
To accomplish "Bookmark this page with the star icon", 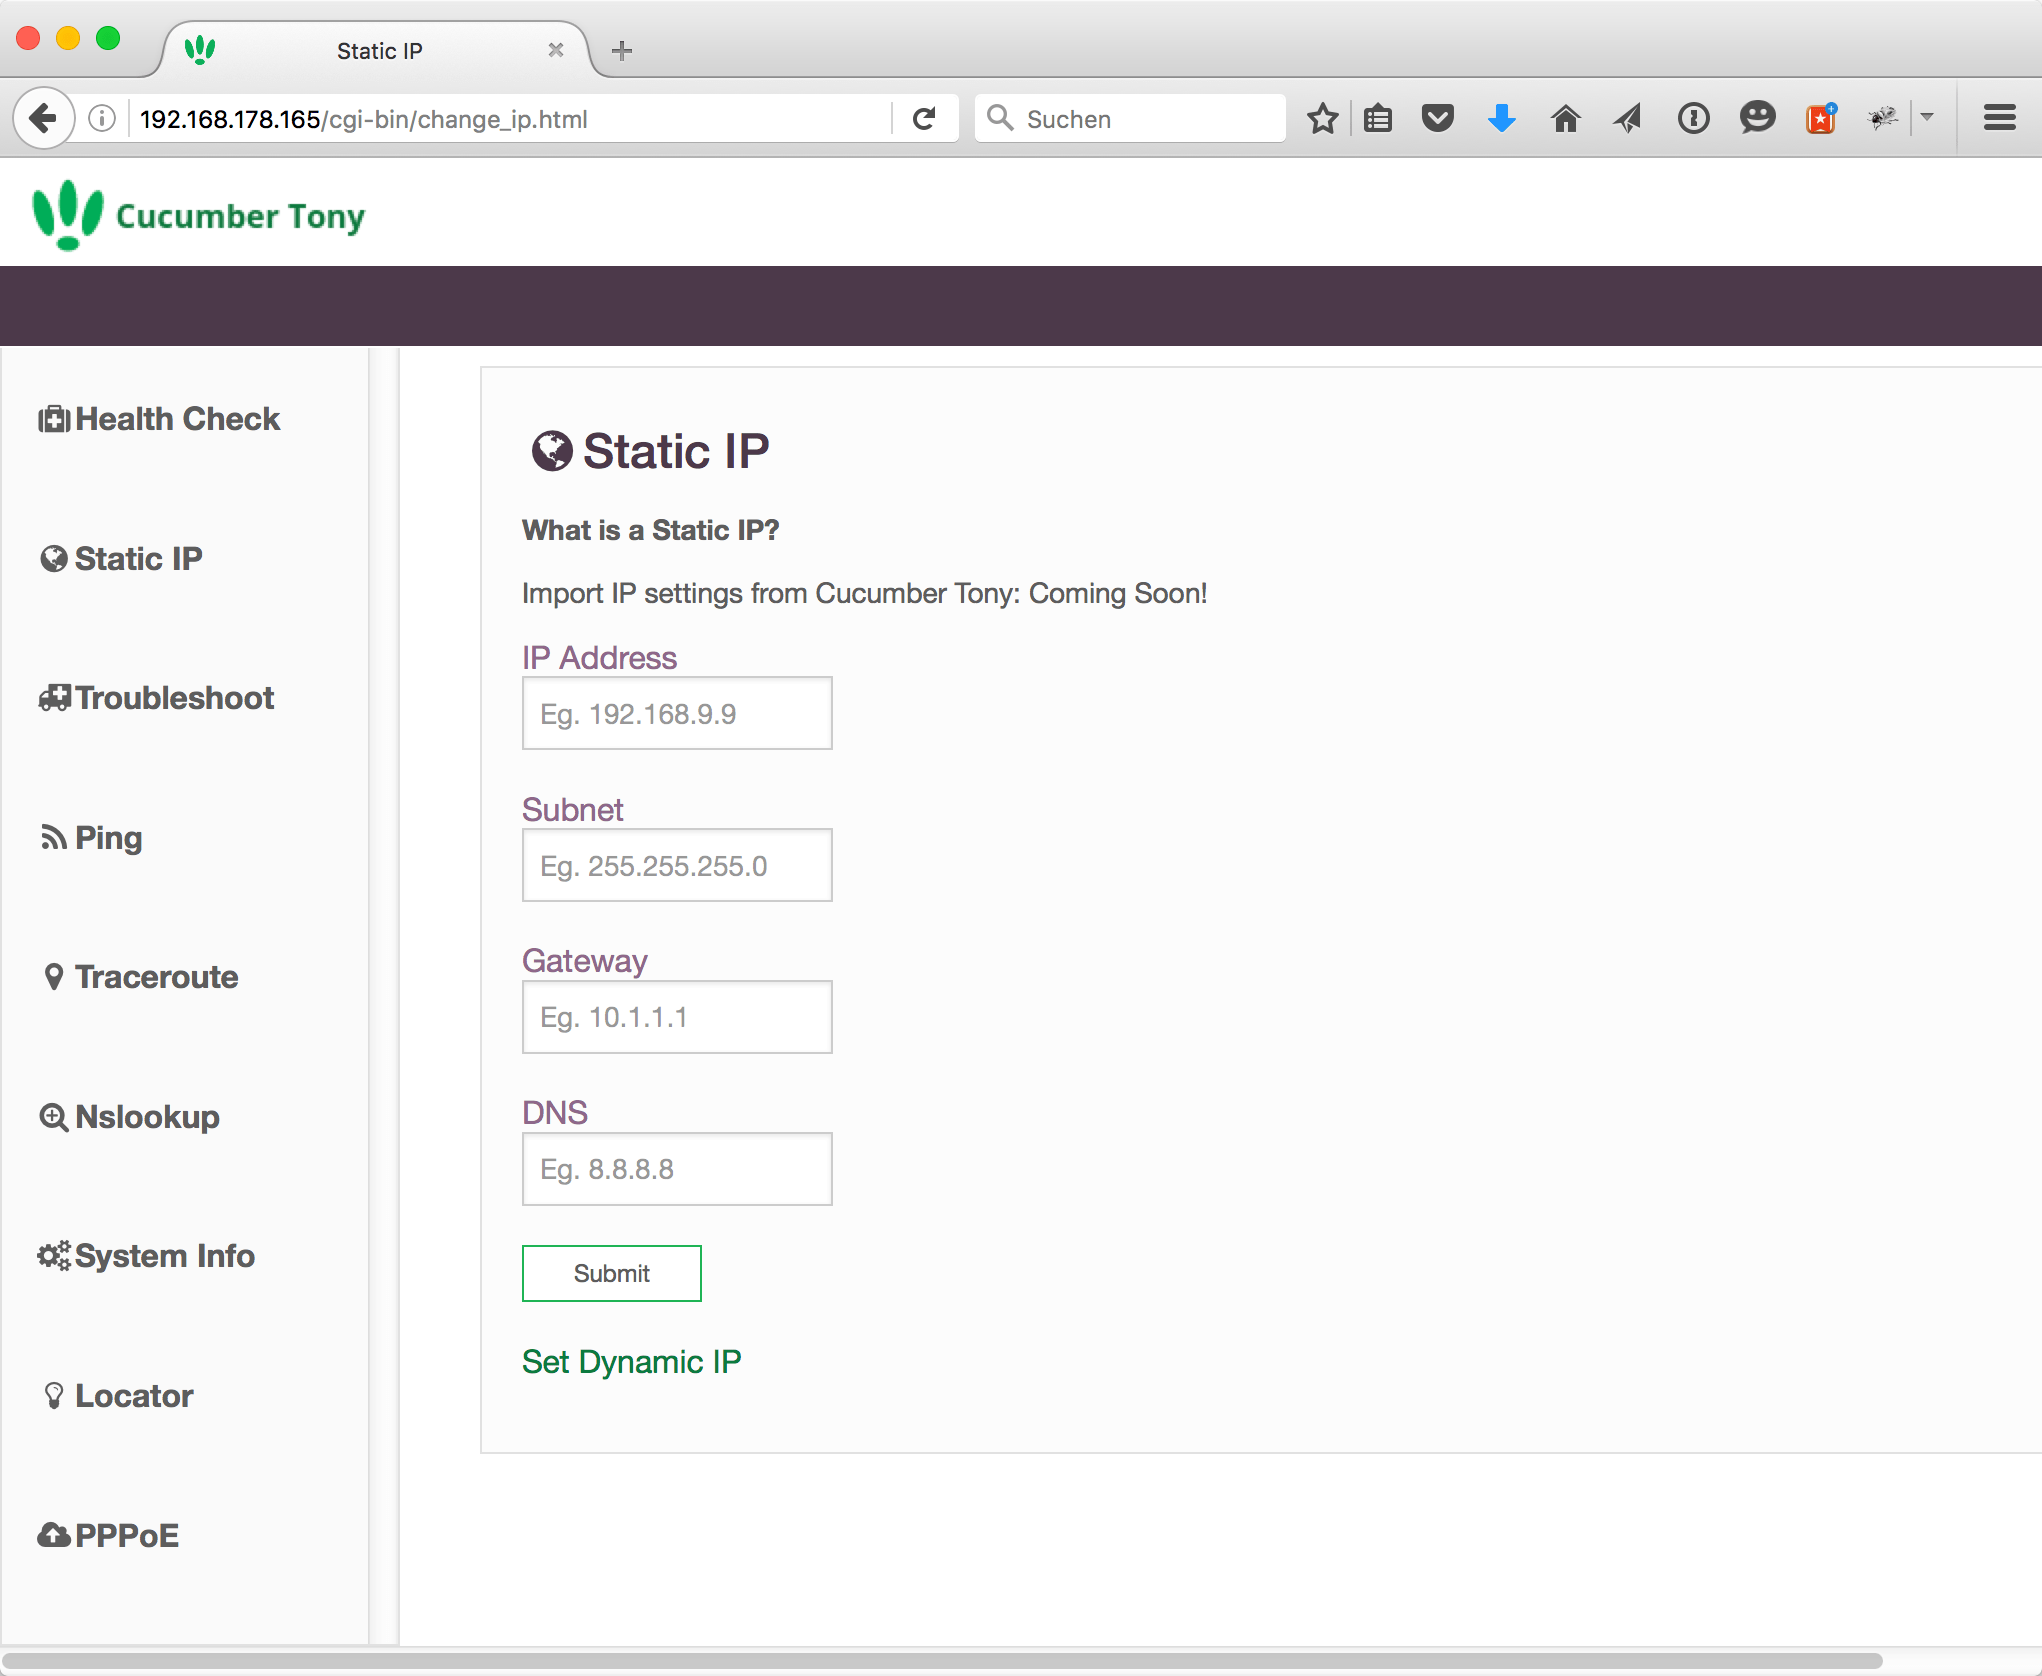I will 1322,119.
